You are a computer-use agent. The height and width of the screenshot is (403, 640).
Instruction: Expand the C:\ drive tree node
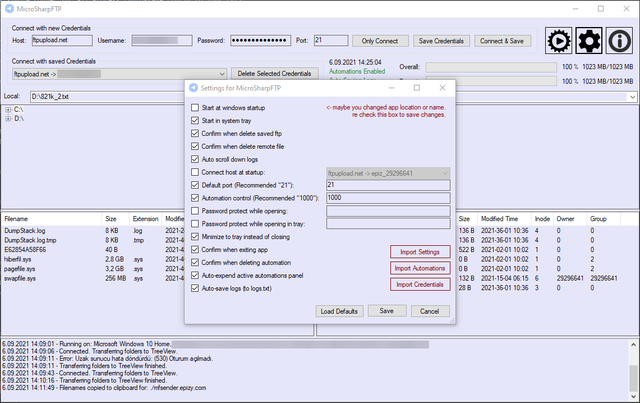click(8, 110)
